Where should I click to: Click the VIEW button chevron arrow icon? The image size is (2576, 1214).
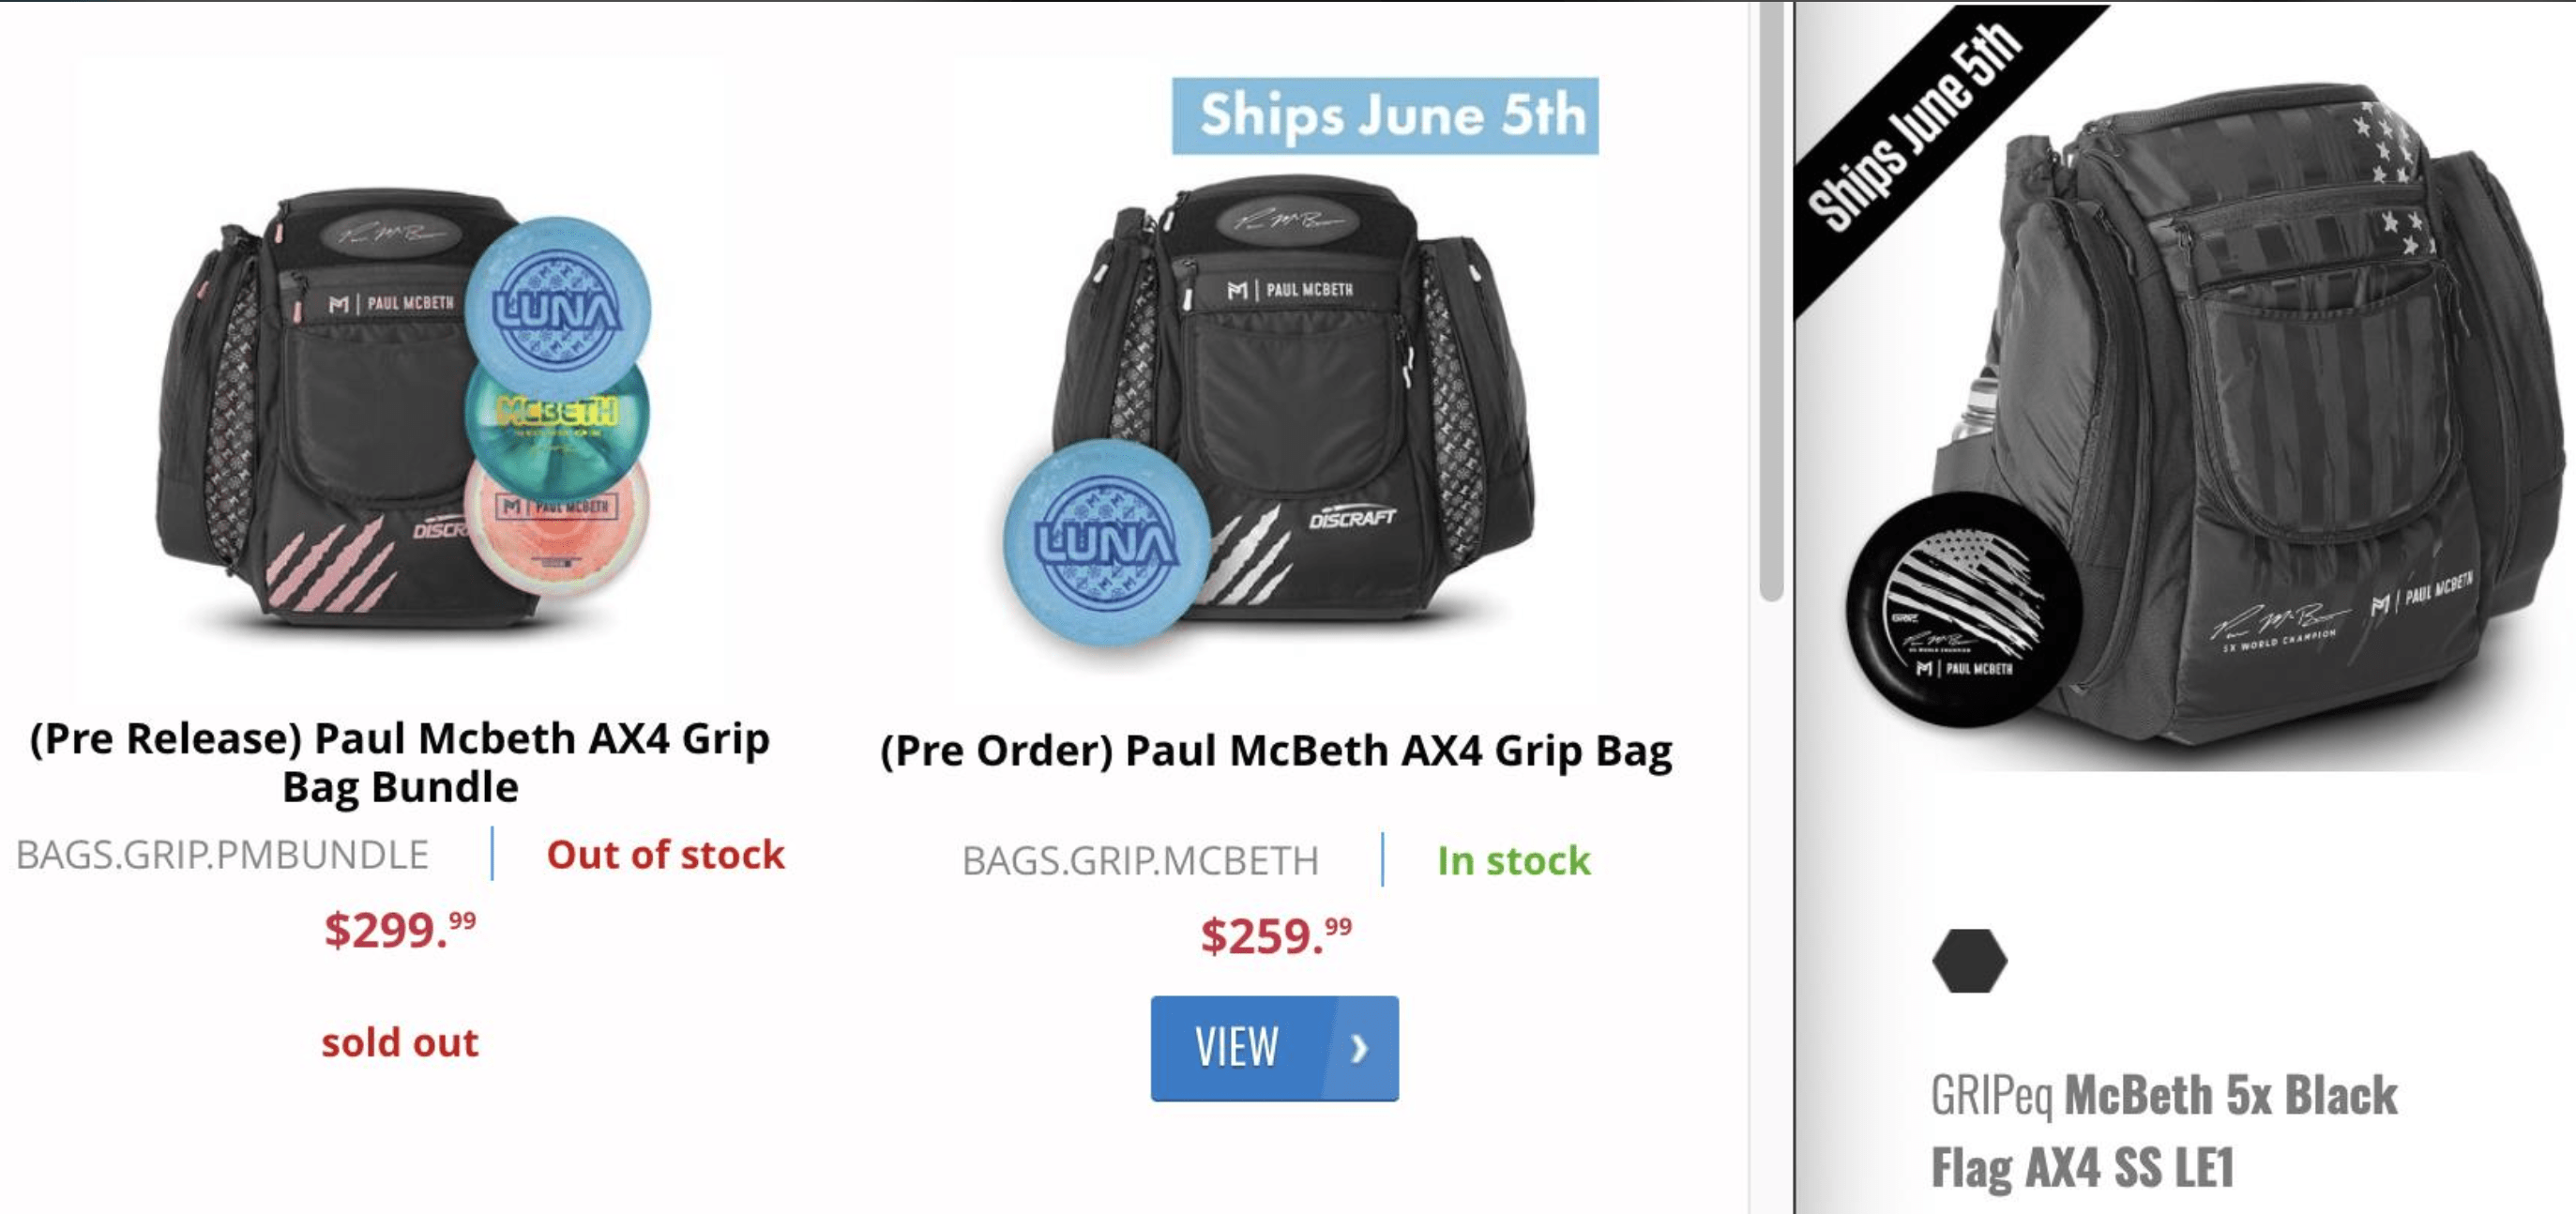tap(1360, 1048)
